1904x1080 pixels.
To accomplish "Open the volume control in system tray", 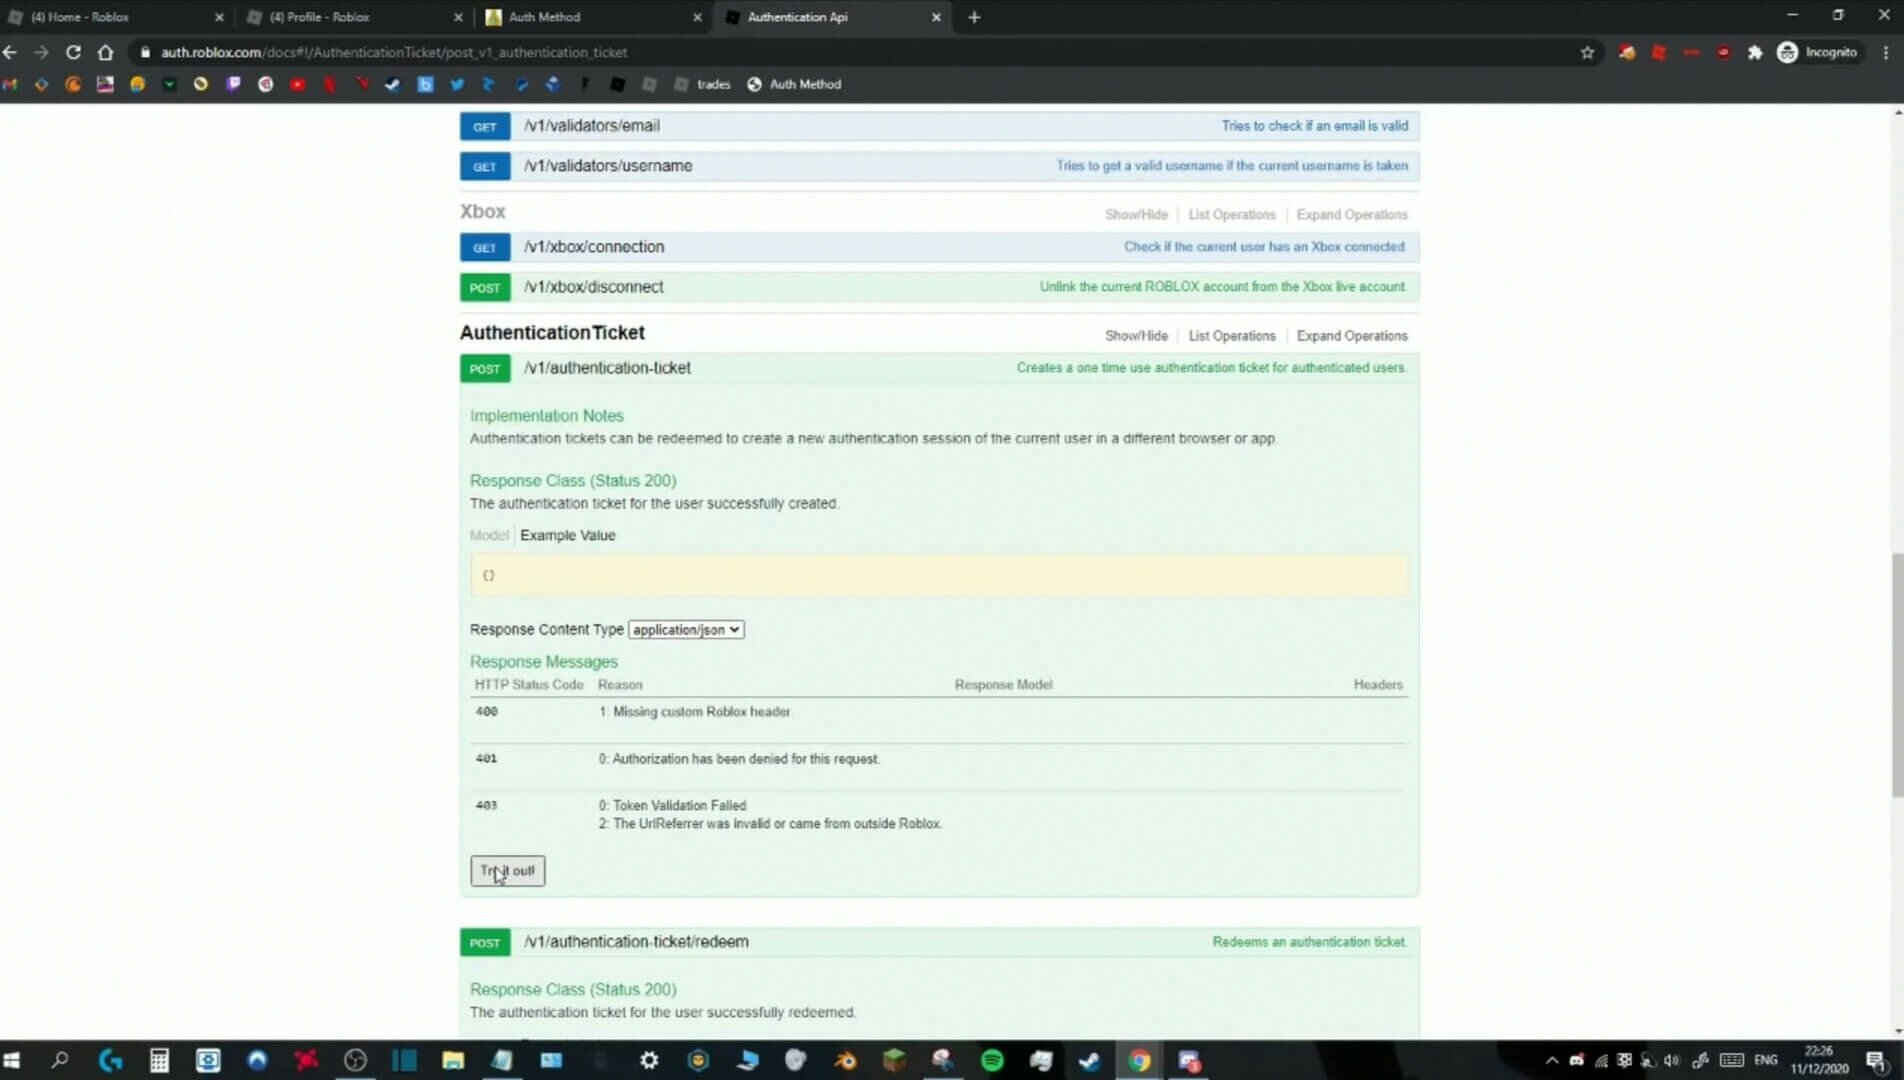I will (1672, 1061).
